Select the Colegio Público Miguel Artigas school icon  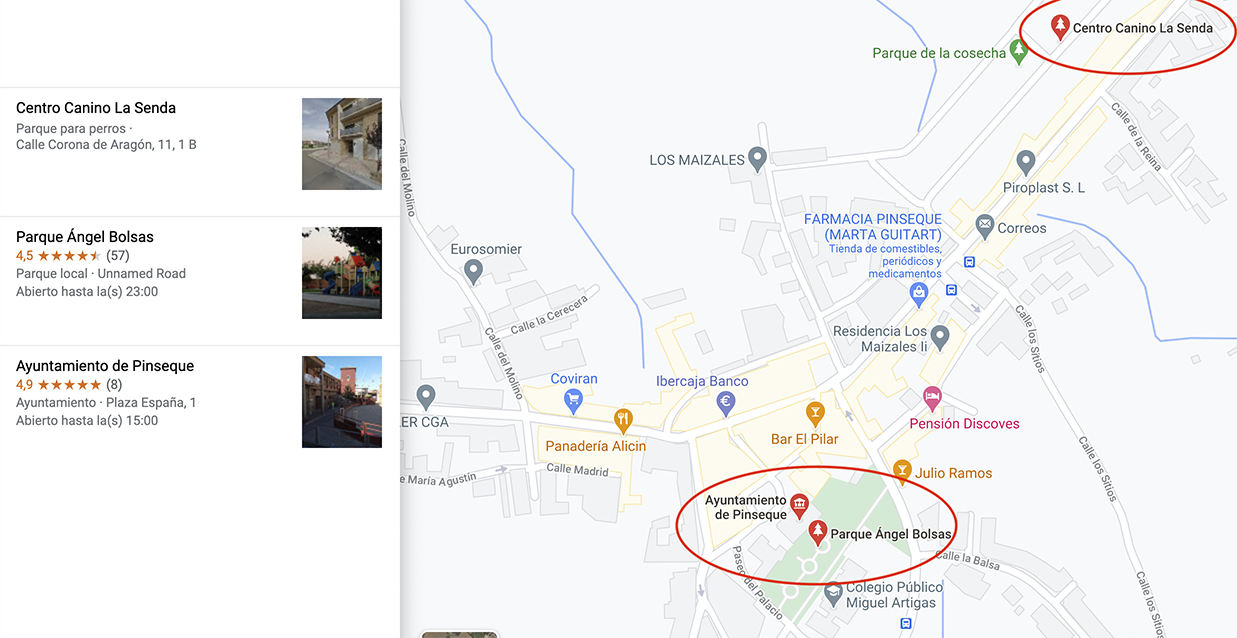pos(832,594)
